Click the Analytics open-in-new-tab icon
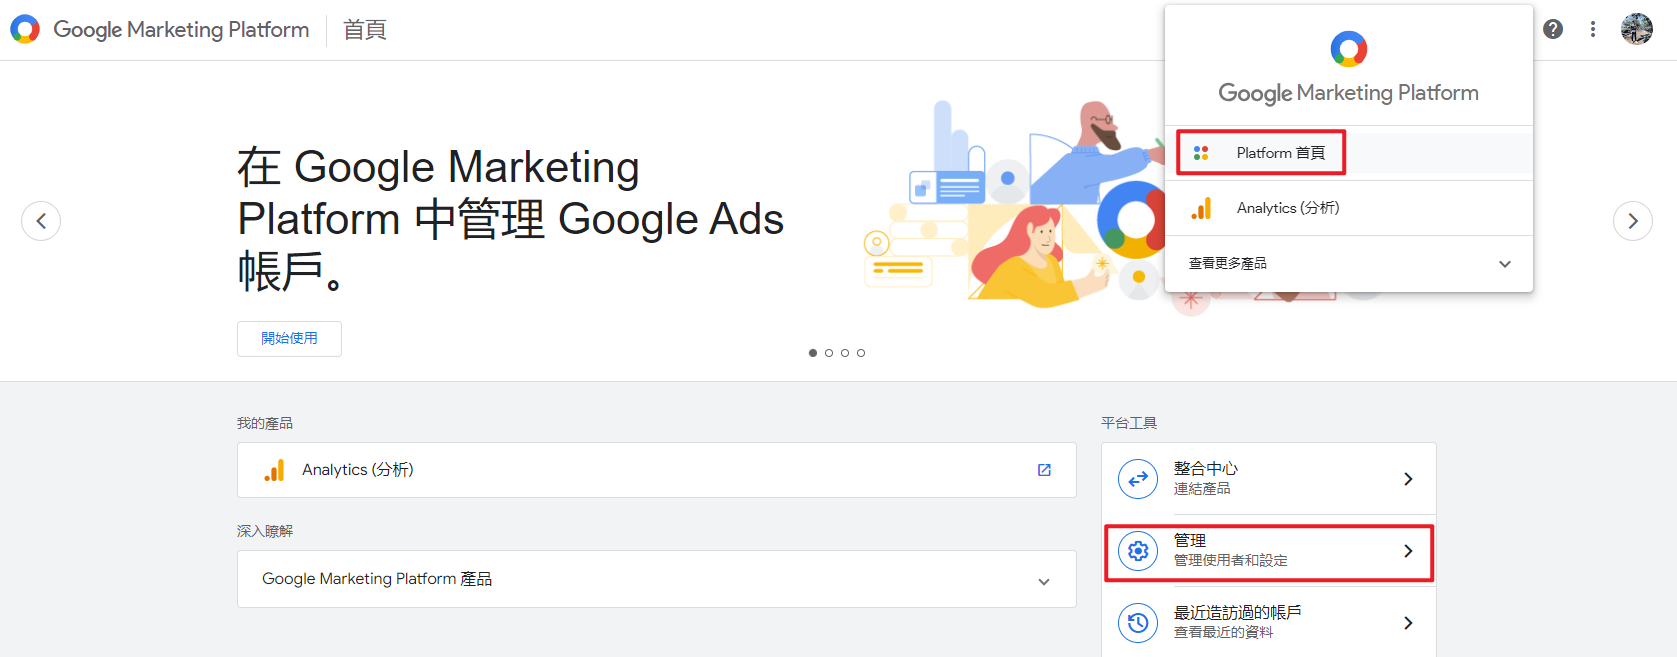The image size is (1677, 657). pos(1044,470)
